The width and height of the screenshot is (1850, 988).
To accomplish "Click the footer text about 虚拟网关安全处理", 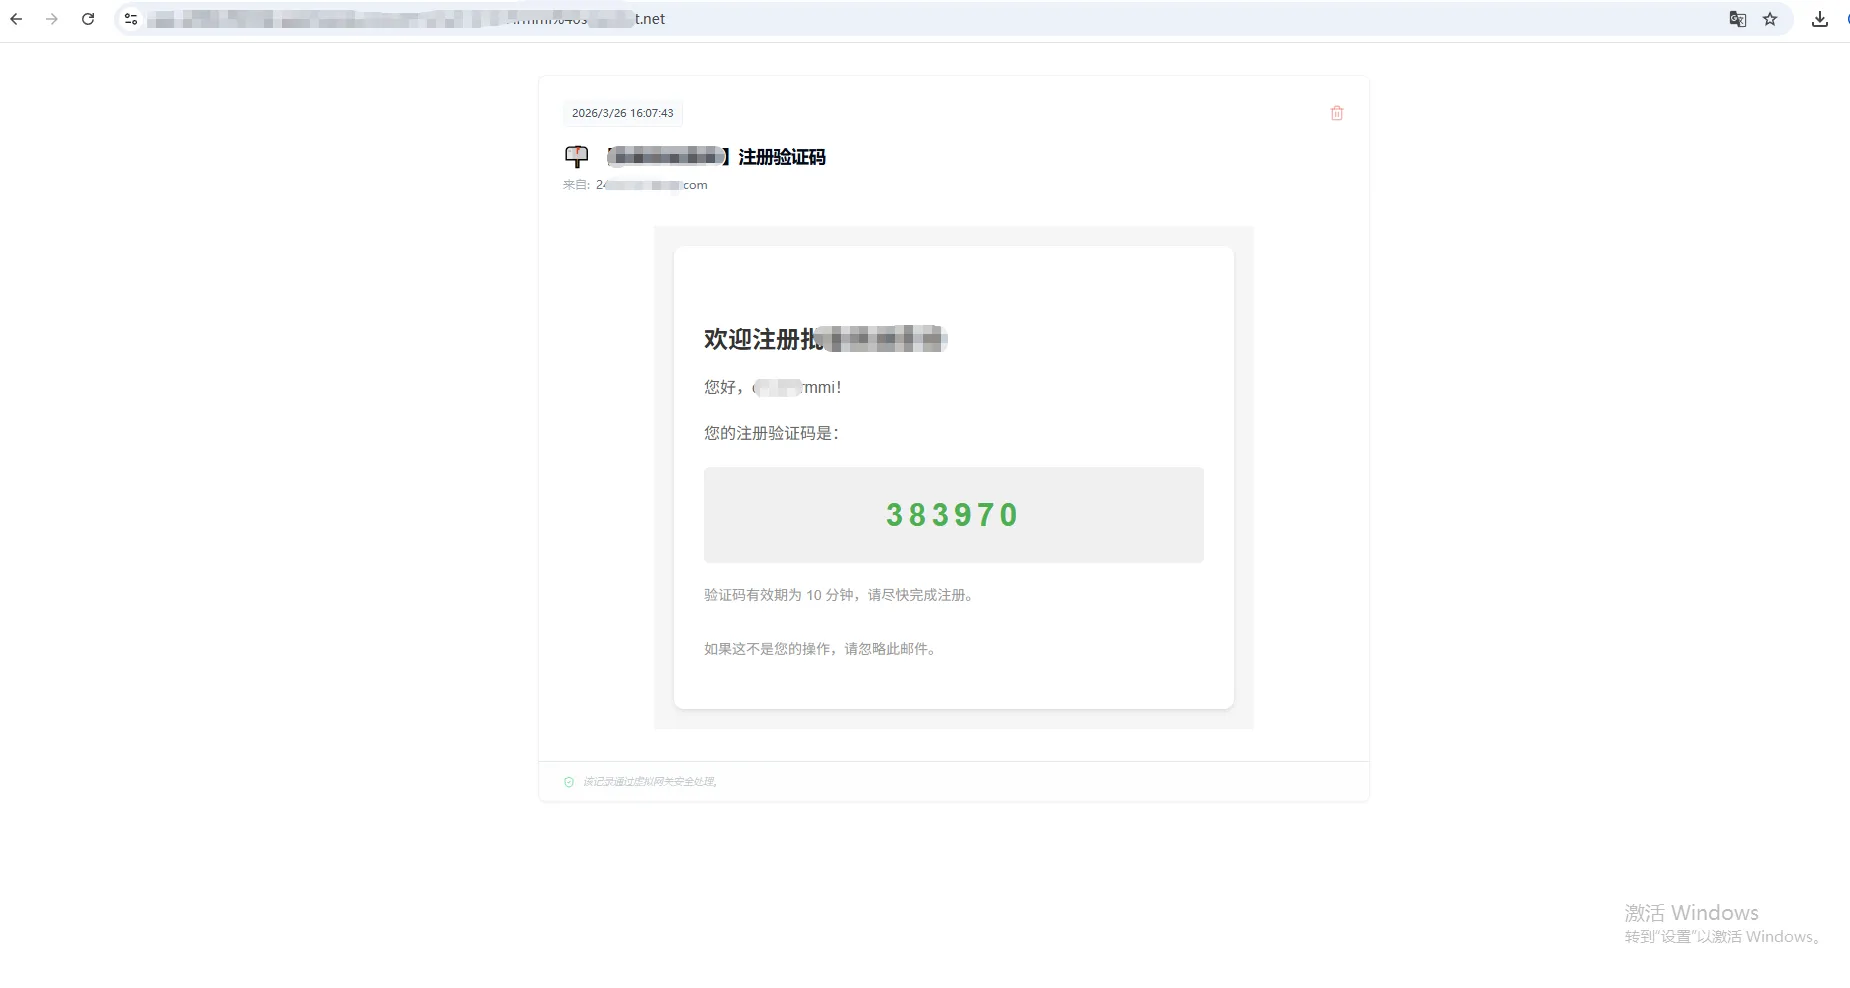I will click(x=647, y=781).
